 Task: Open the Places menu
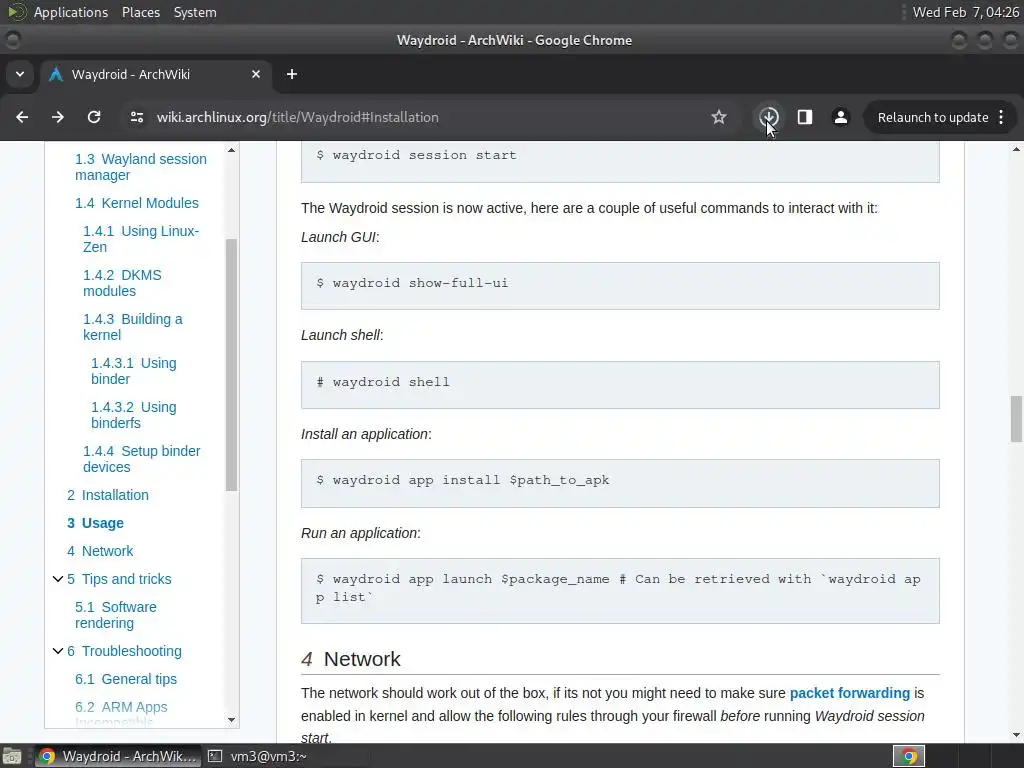(x=140, y=12)
